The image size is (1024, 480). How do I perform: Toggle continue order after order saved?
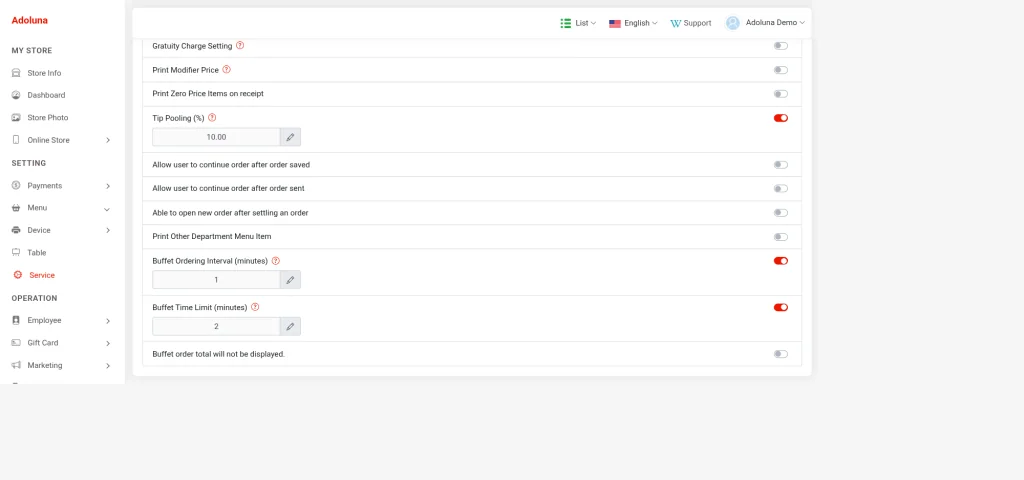click(780, 165)
